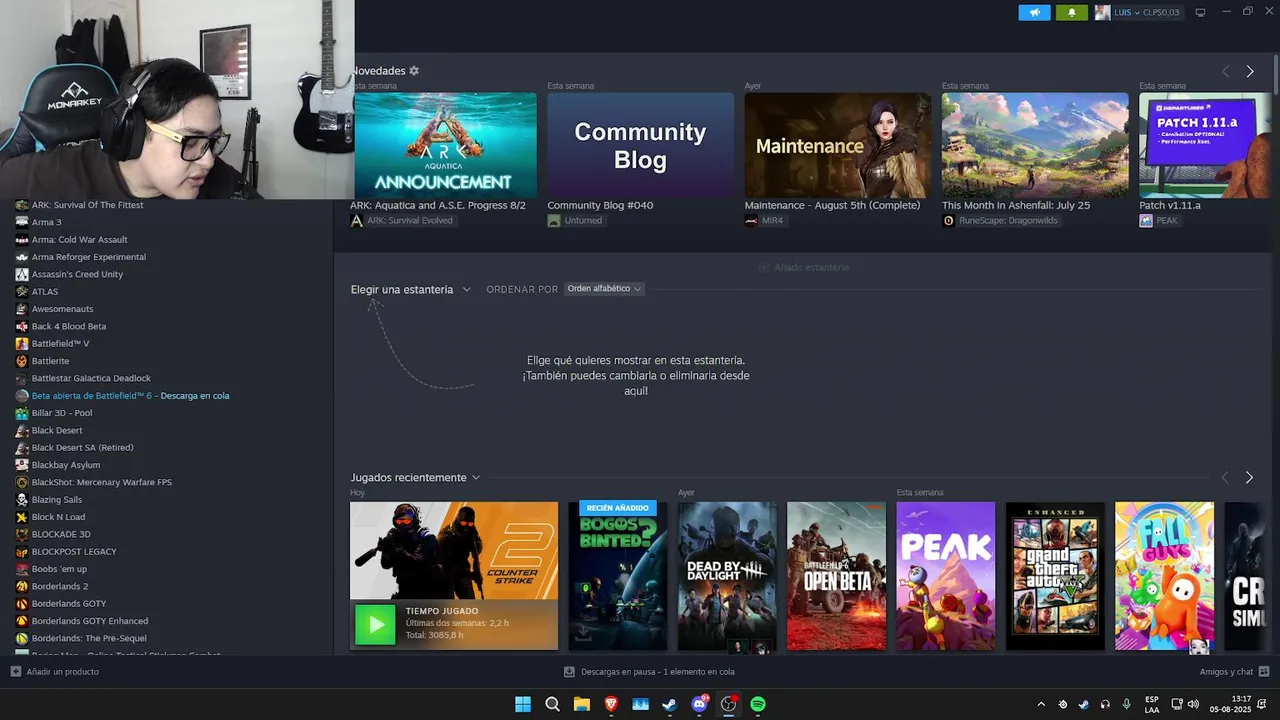Image resolution: width=1280 pixels, height=720 pixels.
Task: Open the Amigos y chat friends icon
Action: 1264,672
